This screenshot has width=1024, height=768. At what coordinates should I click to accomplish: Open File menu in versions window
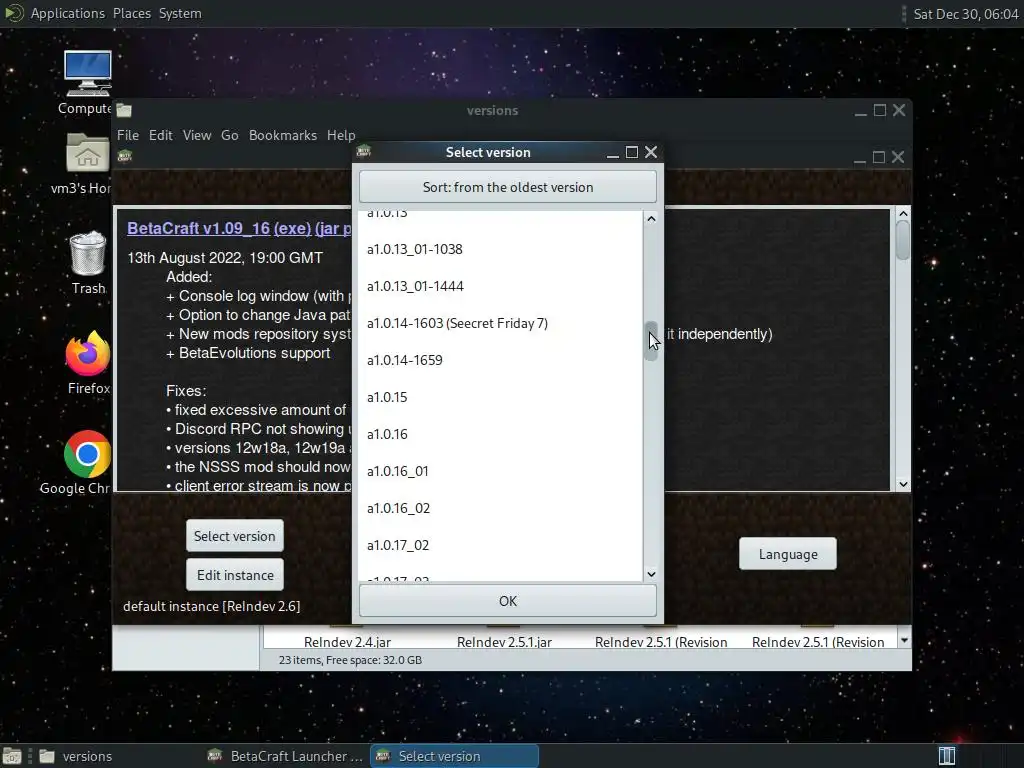click(127, 135)
